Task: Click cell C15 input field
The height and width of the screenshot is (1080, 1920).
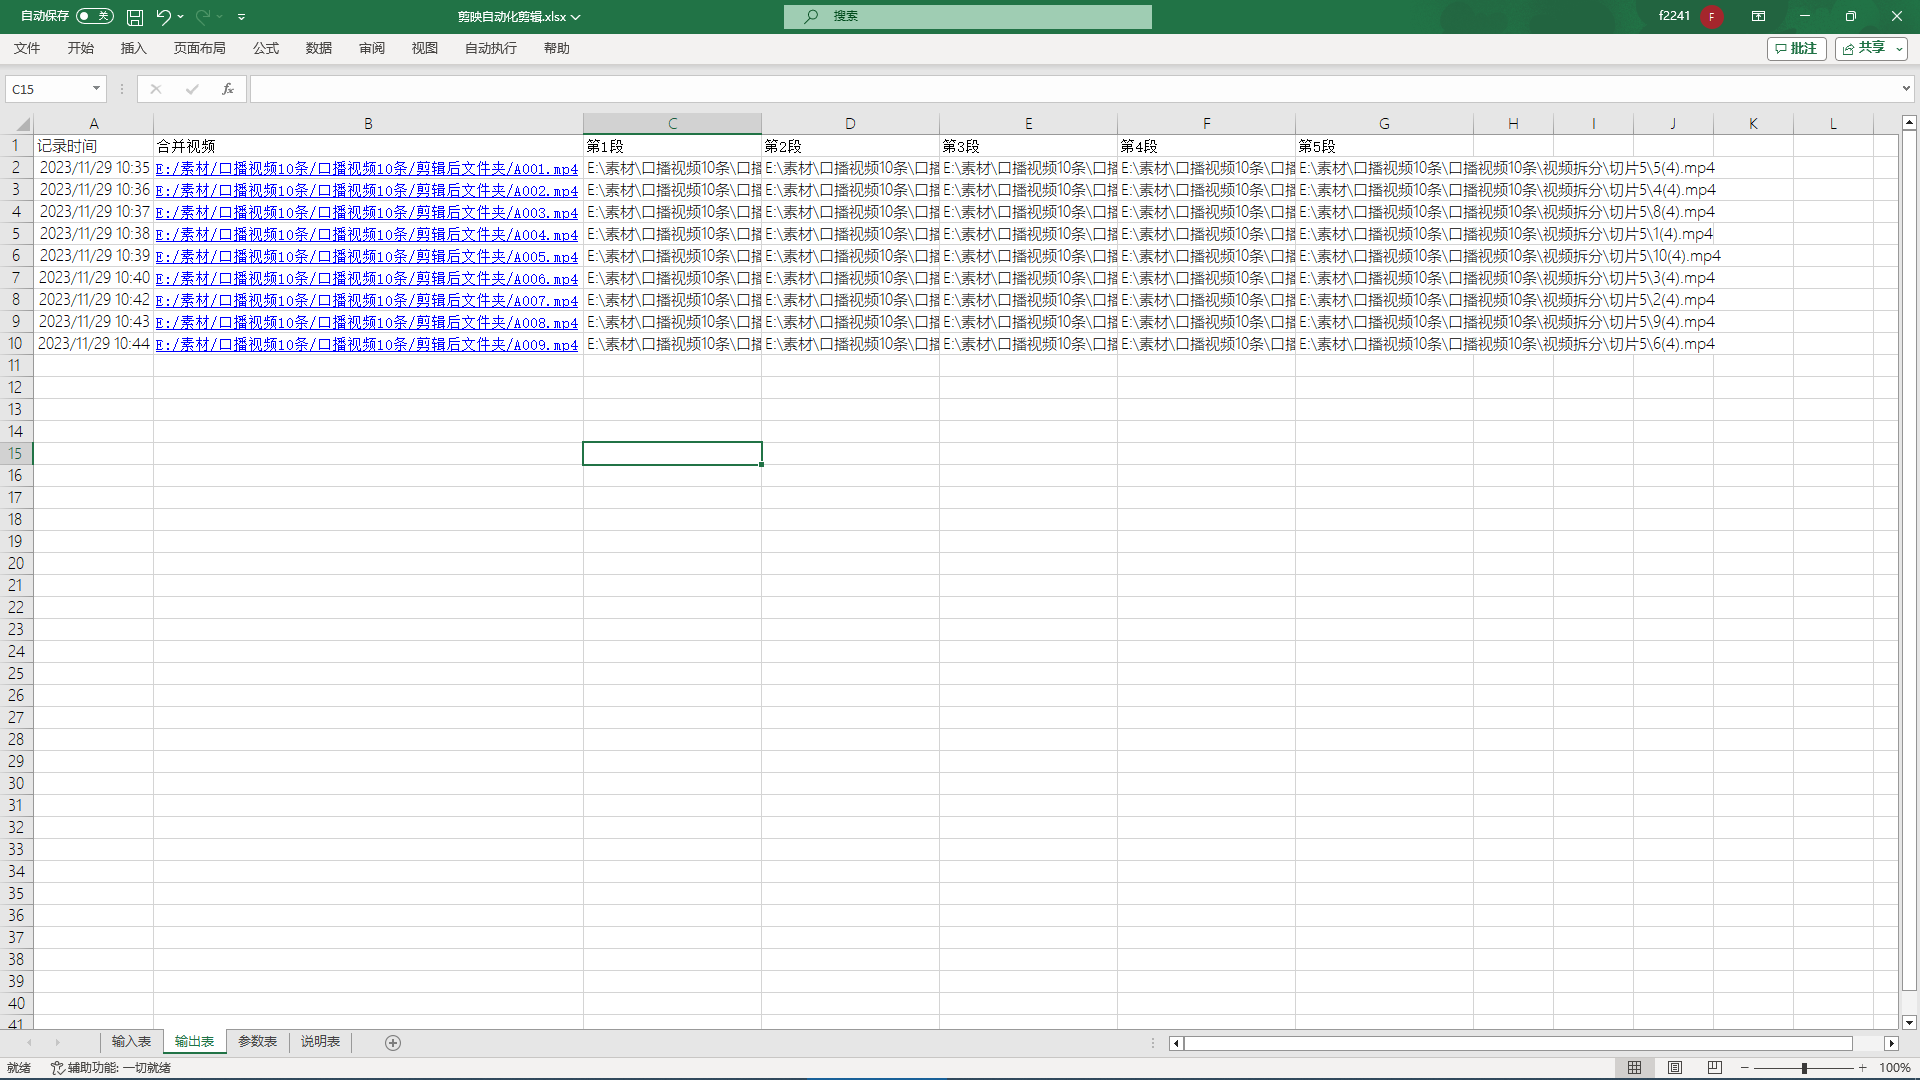Action: pyautogui.click(x=673, y=452)
